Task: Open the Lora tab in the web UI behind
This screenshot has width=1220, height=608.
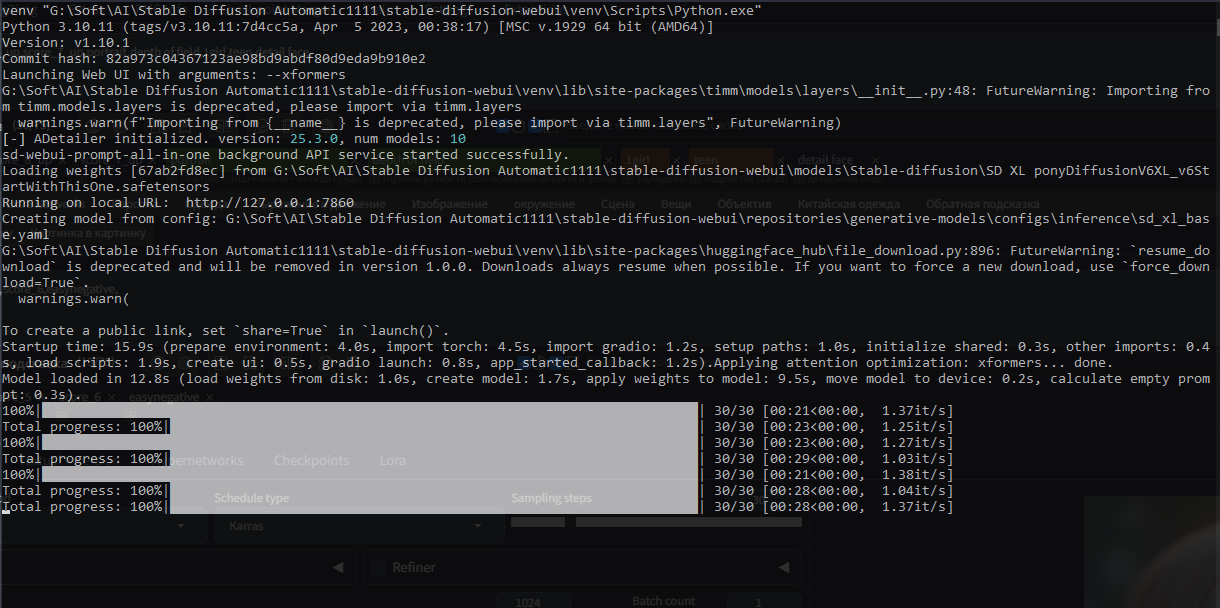Action: 393,461
